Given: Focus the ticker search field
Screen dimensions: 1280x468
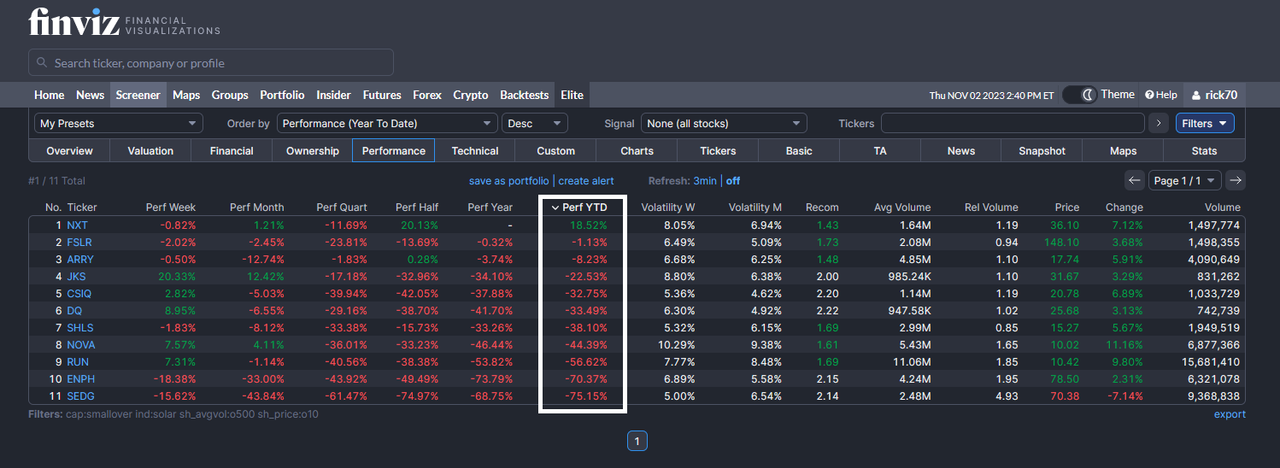Looking at the screenshot, I should pos(211,63).
